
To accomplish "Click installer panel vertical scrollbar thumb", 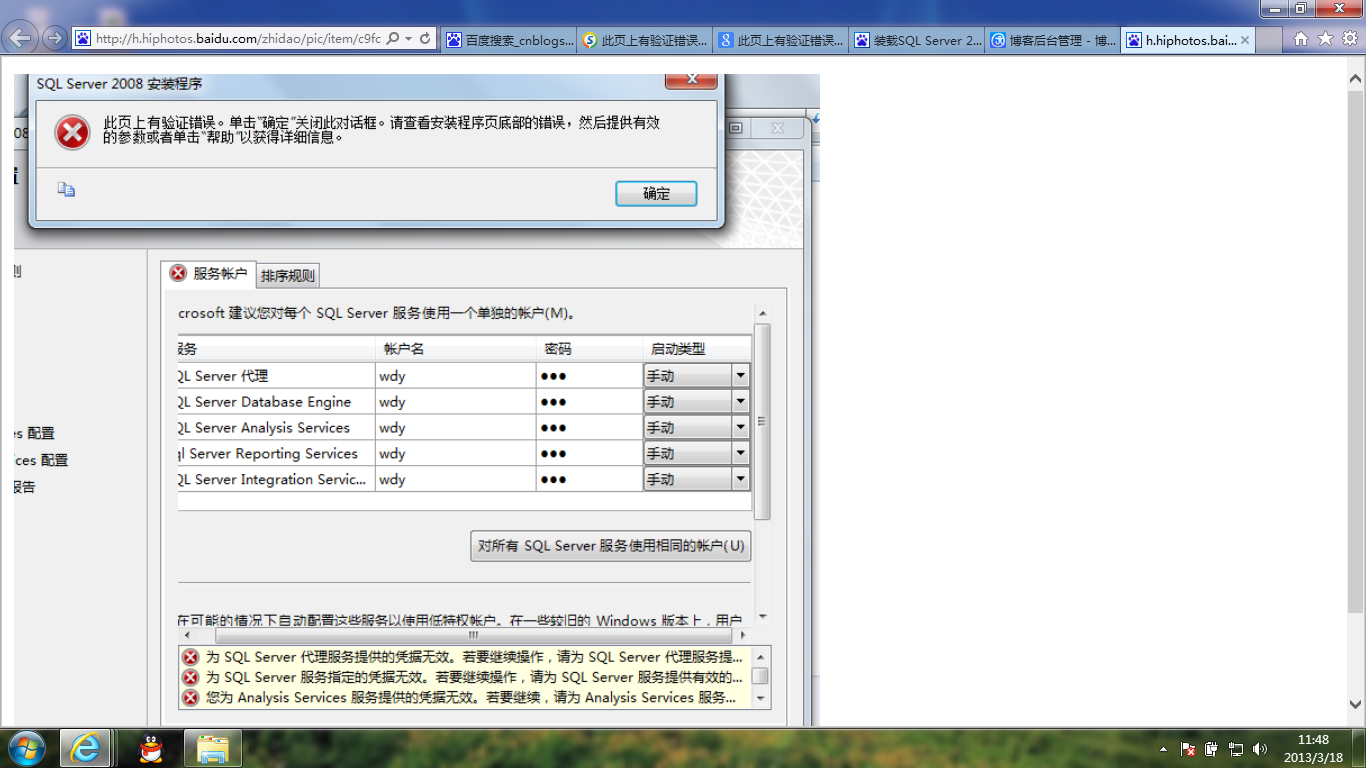I will (x=762, y=421).
